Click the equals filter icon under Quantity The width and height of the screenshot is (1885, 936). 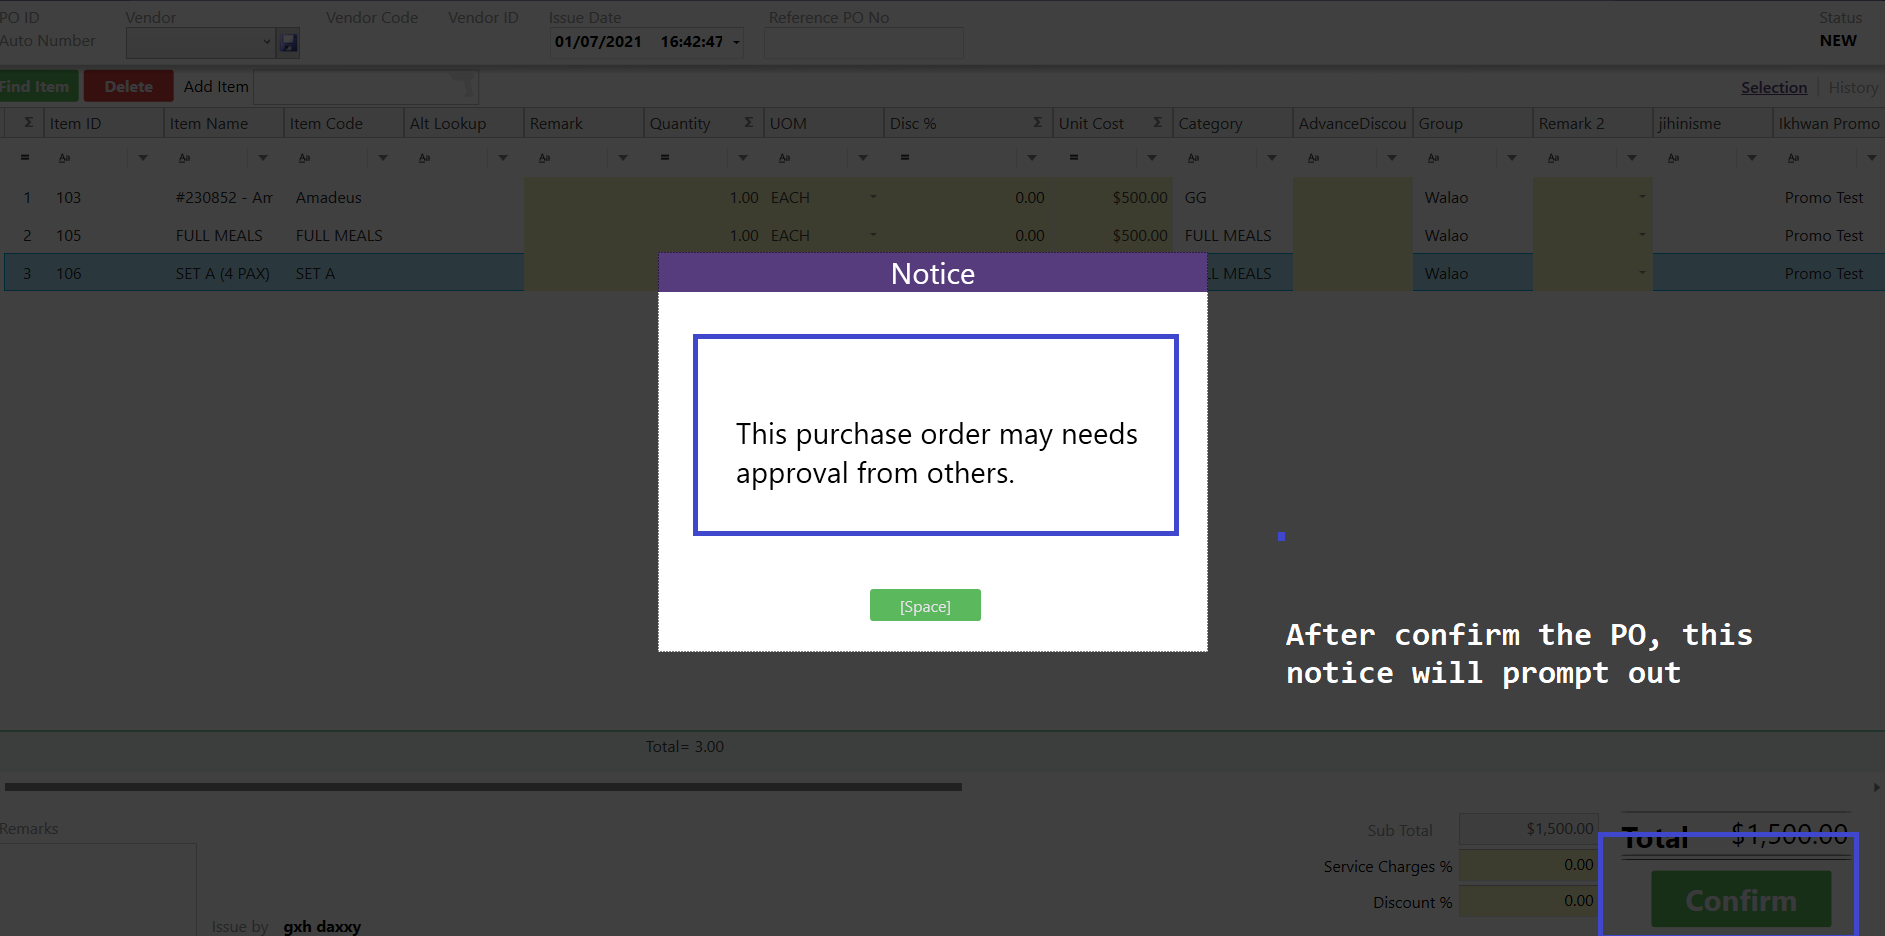coord(664,158)
